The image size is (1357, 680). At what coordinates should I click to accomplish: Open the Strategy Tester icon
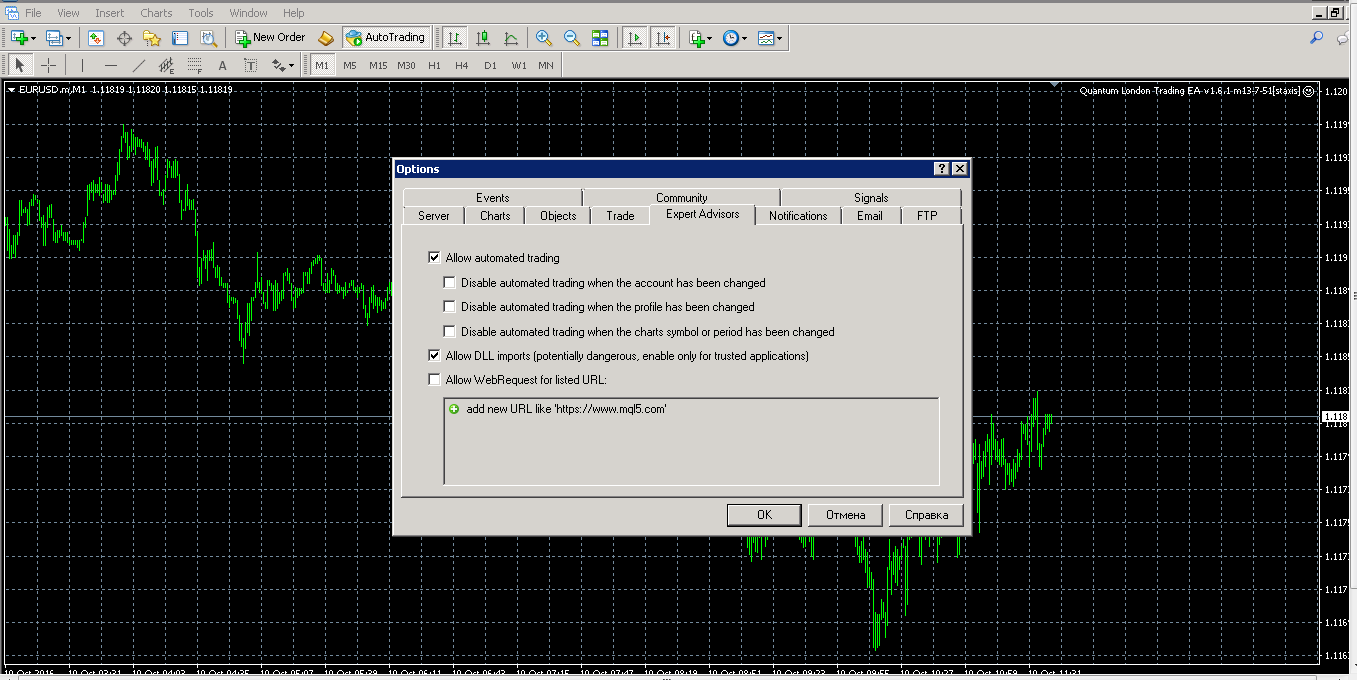pyautogui.click(x=208, y=38)
